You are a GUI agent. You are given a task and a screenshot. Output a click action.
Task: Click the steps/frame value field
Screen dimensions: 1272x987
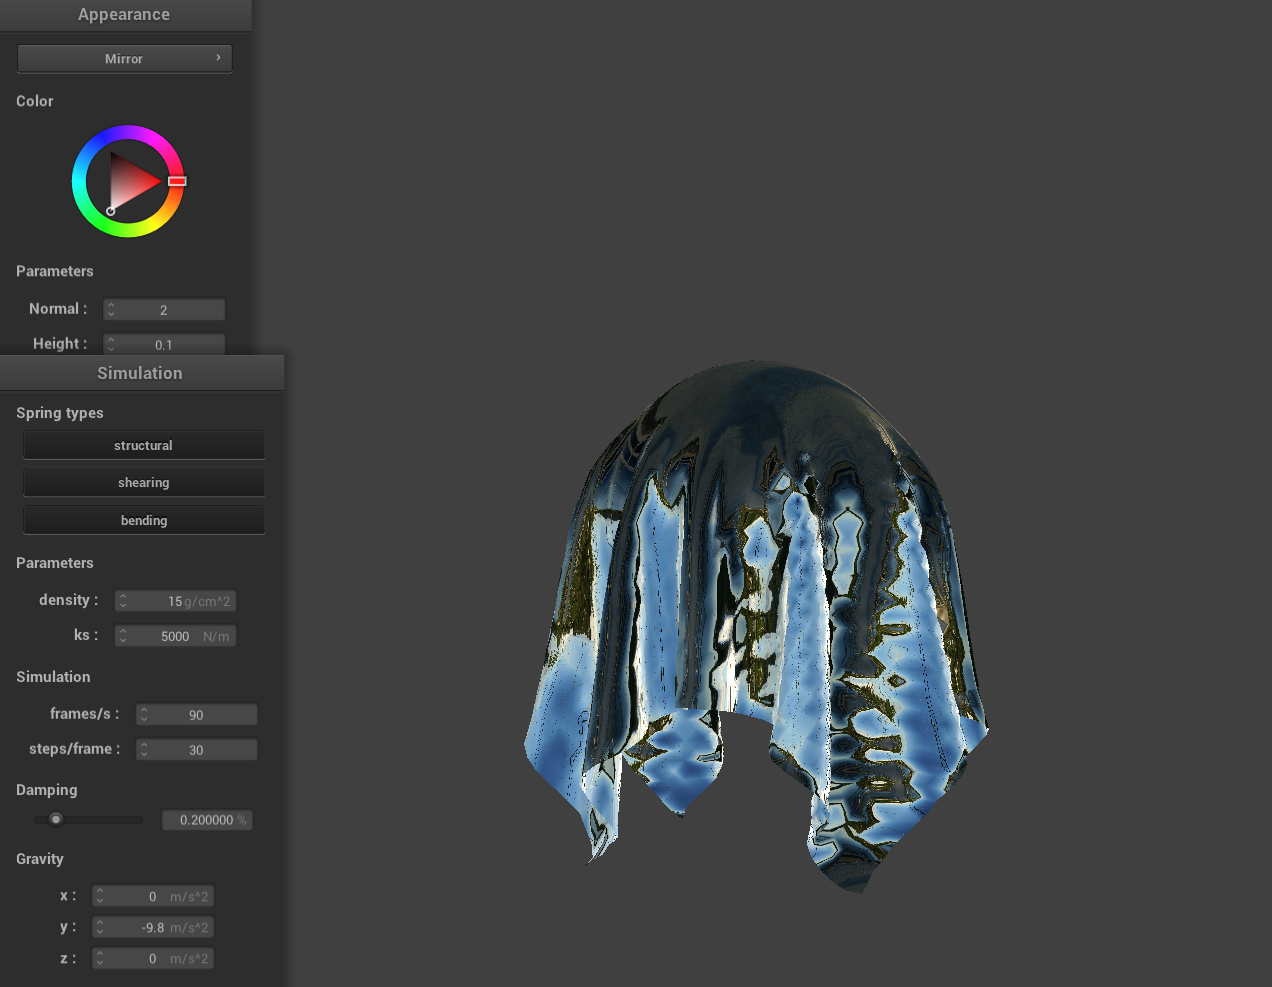point(197,749)
